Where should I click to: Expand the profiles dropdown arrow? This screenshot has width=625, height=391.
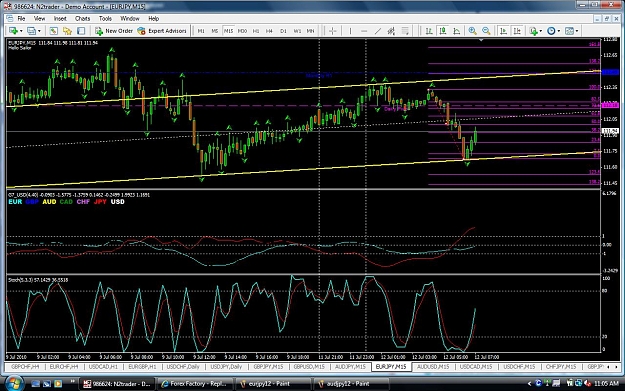click(x=39, y=31)
